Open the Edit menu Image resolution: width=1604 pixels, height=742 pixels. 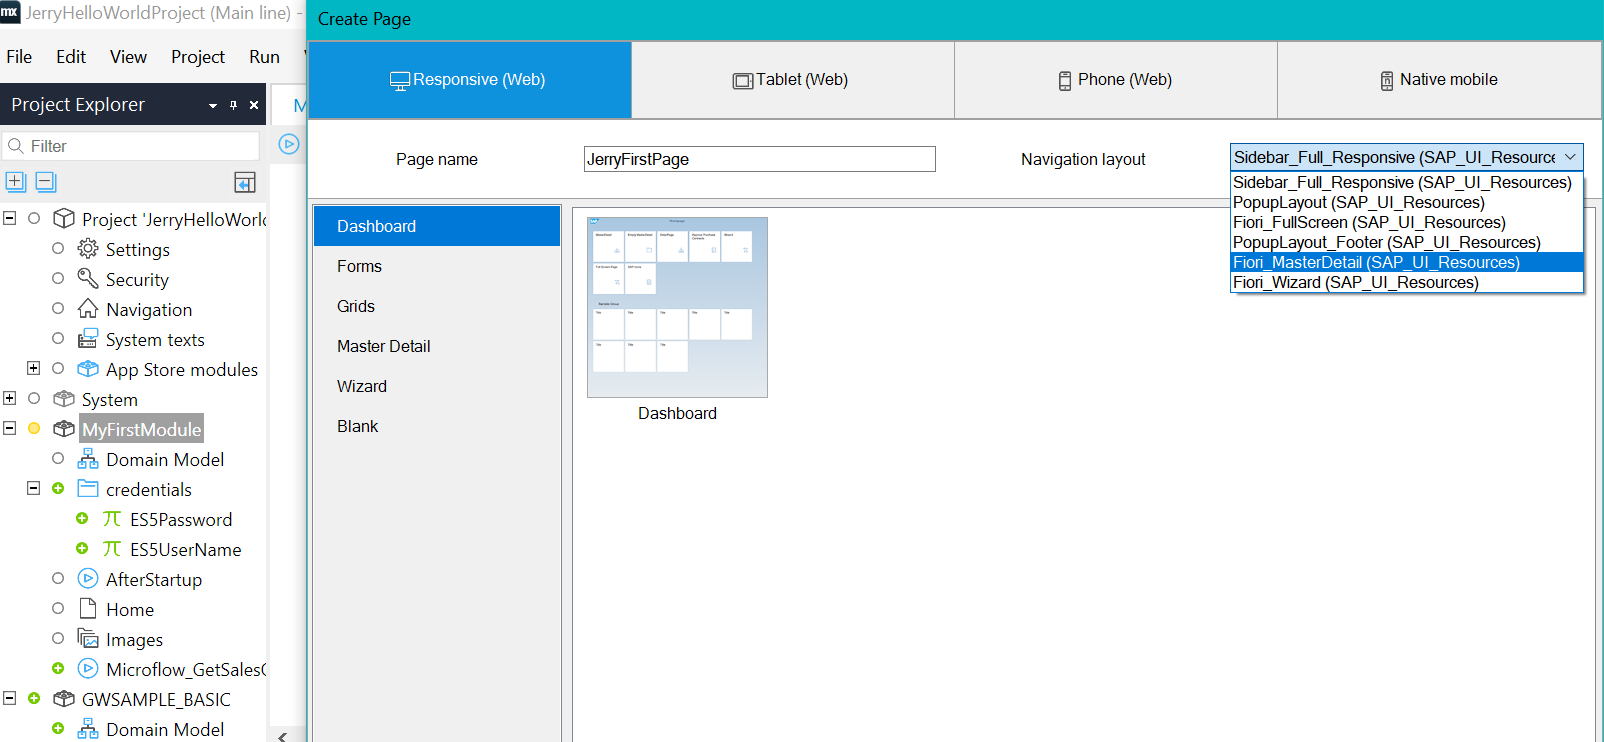(x=70, y=57)
